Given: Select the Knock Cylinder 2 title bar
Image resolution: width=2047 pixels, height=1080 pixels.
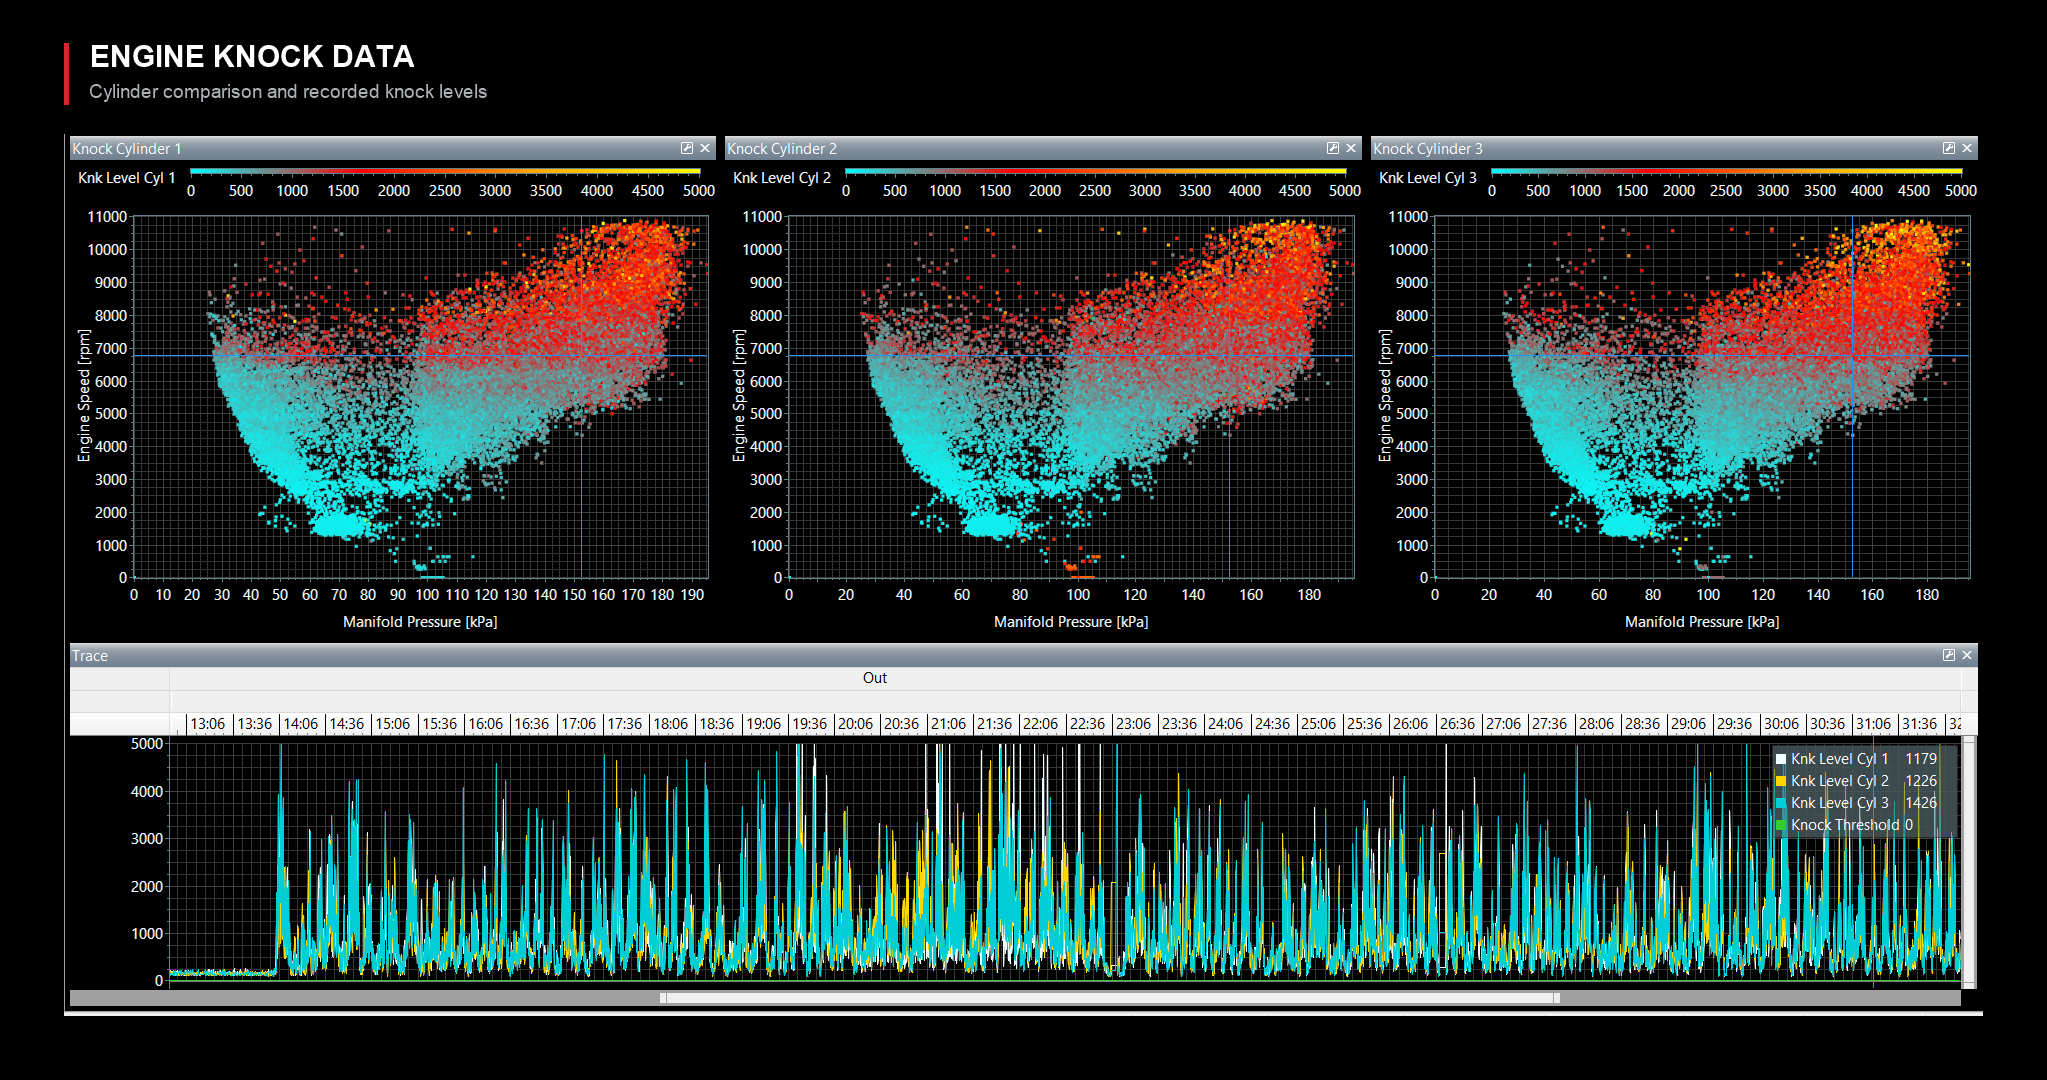Looking at the screenshot, I should [1042, 148].
